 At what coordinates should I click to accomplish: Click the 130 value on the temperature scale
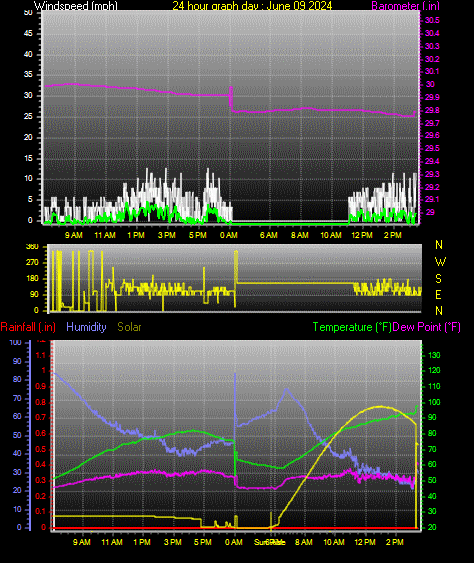point(434,355)
